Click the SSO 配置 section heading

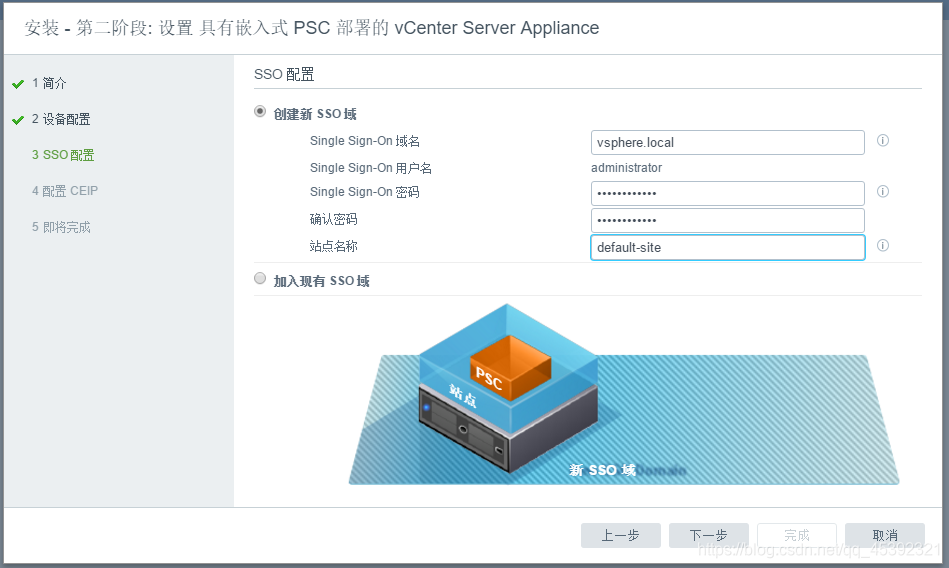(x=284, y=74)
